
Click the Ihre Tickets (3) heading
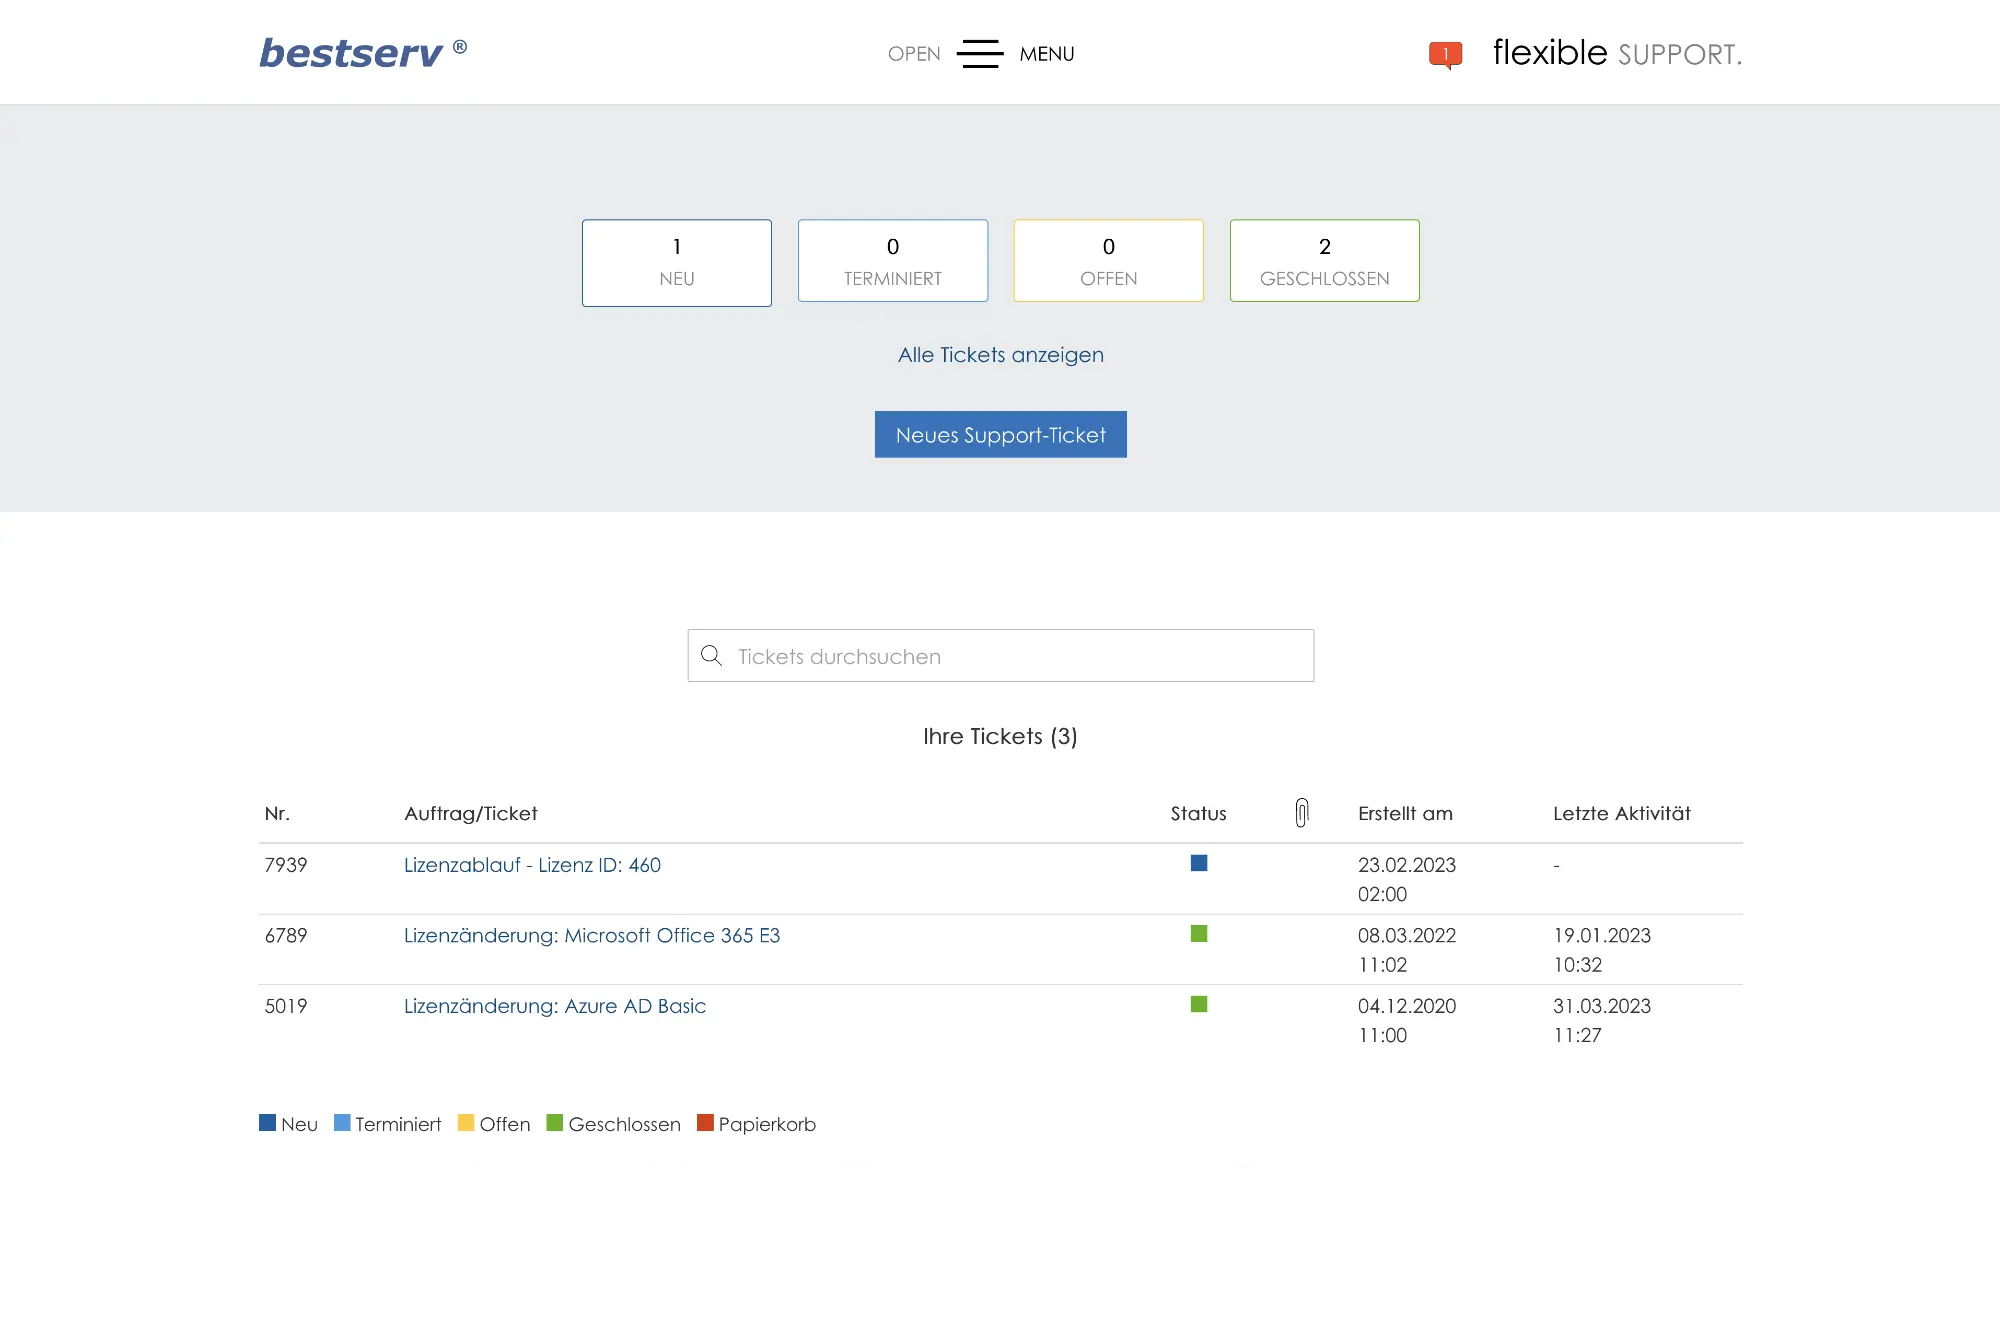tap(1000, 737)
